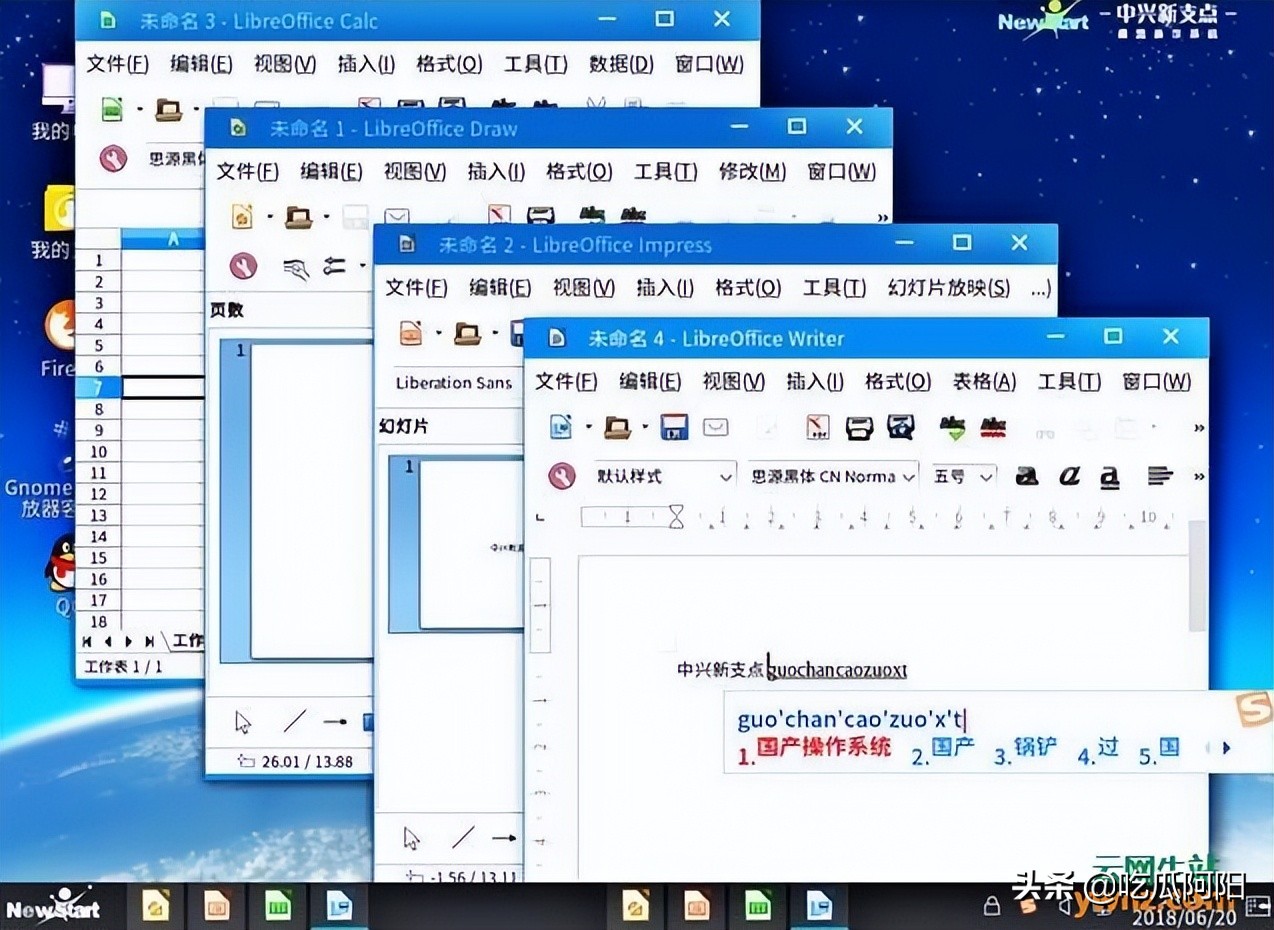Image resolution: width=1274 pixels, height=930 pixels.
Task: Select the Line tool in Draw's drawing toolbar
Action: (x=296, y=721)
